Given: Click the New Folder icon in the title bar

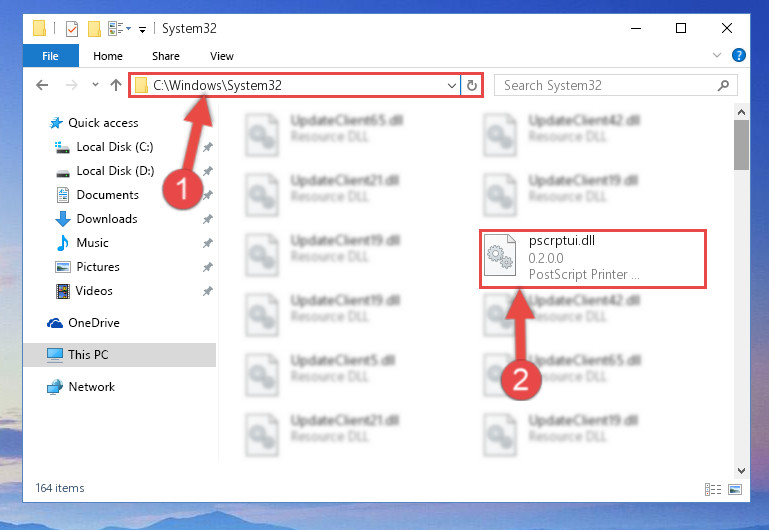Looking at the screenshot, I should (94, 29).
